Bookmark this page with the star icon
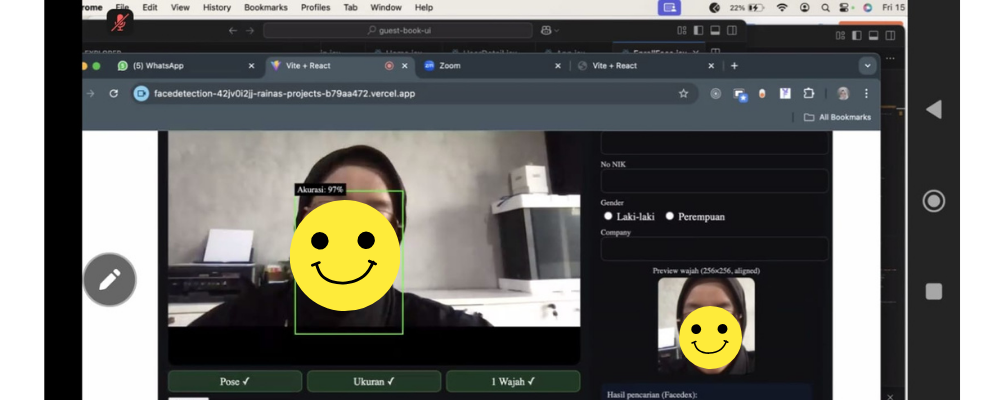 point(683,93)
